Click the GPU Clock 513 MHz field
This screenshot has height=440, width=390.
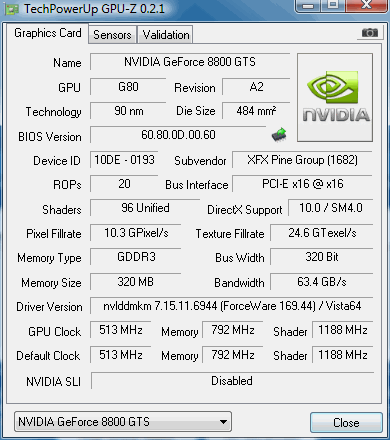click(121, 330)
